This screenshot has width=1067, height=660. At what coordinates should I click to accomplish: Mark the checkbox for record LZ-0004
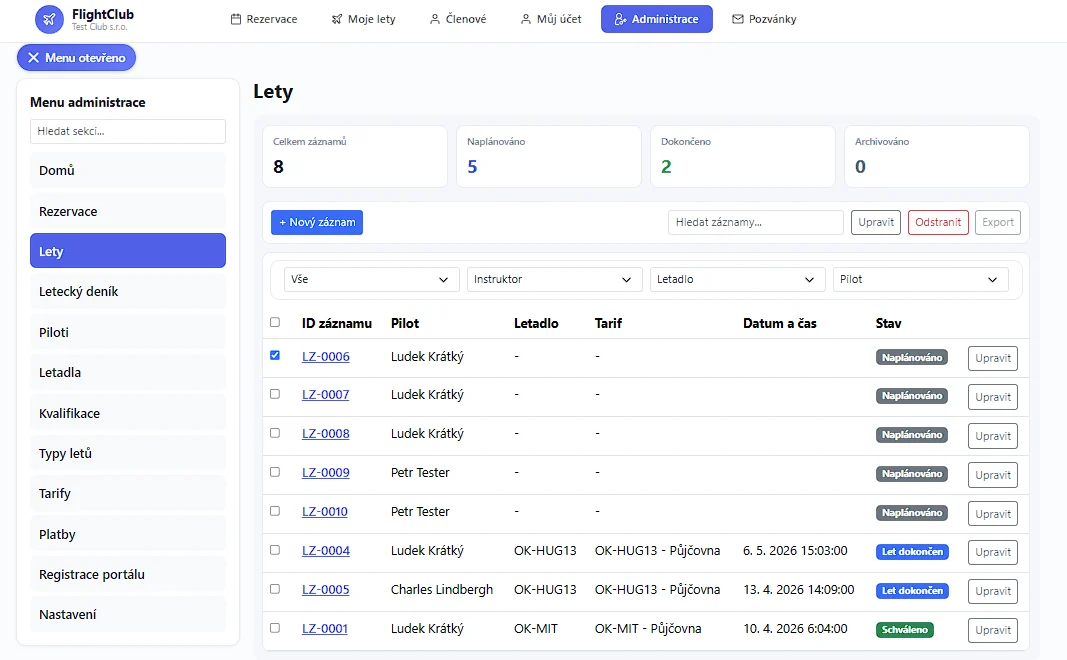(275, 550)
